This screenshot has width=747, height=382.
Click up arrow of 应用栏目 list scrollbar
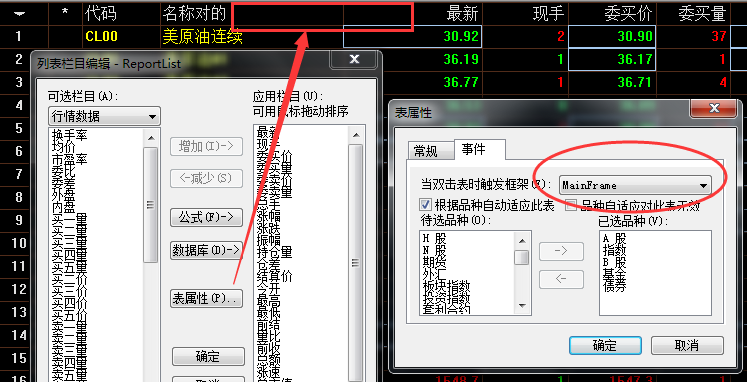point(356,135)
